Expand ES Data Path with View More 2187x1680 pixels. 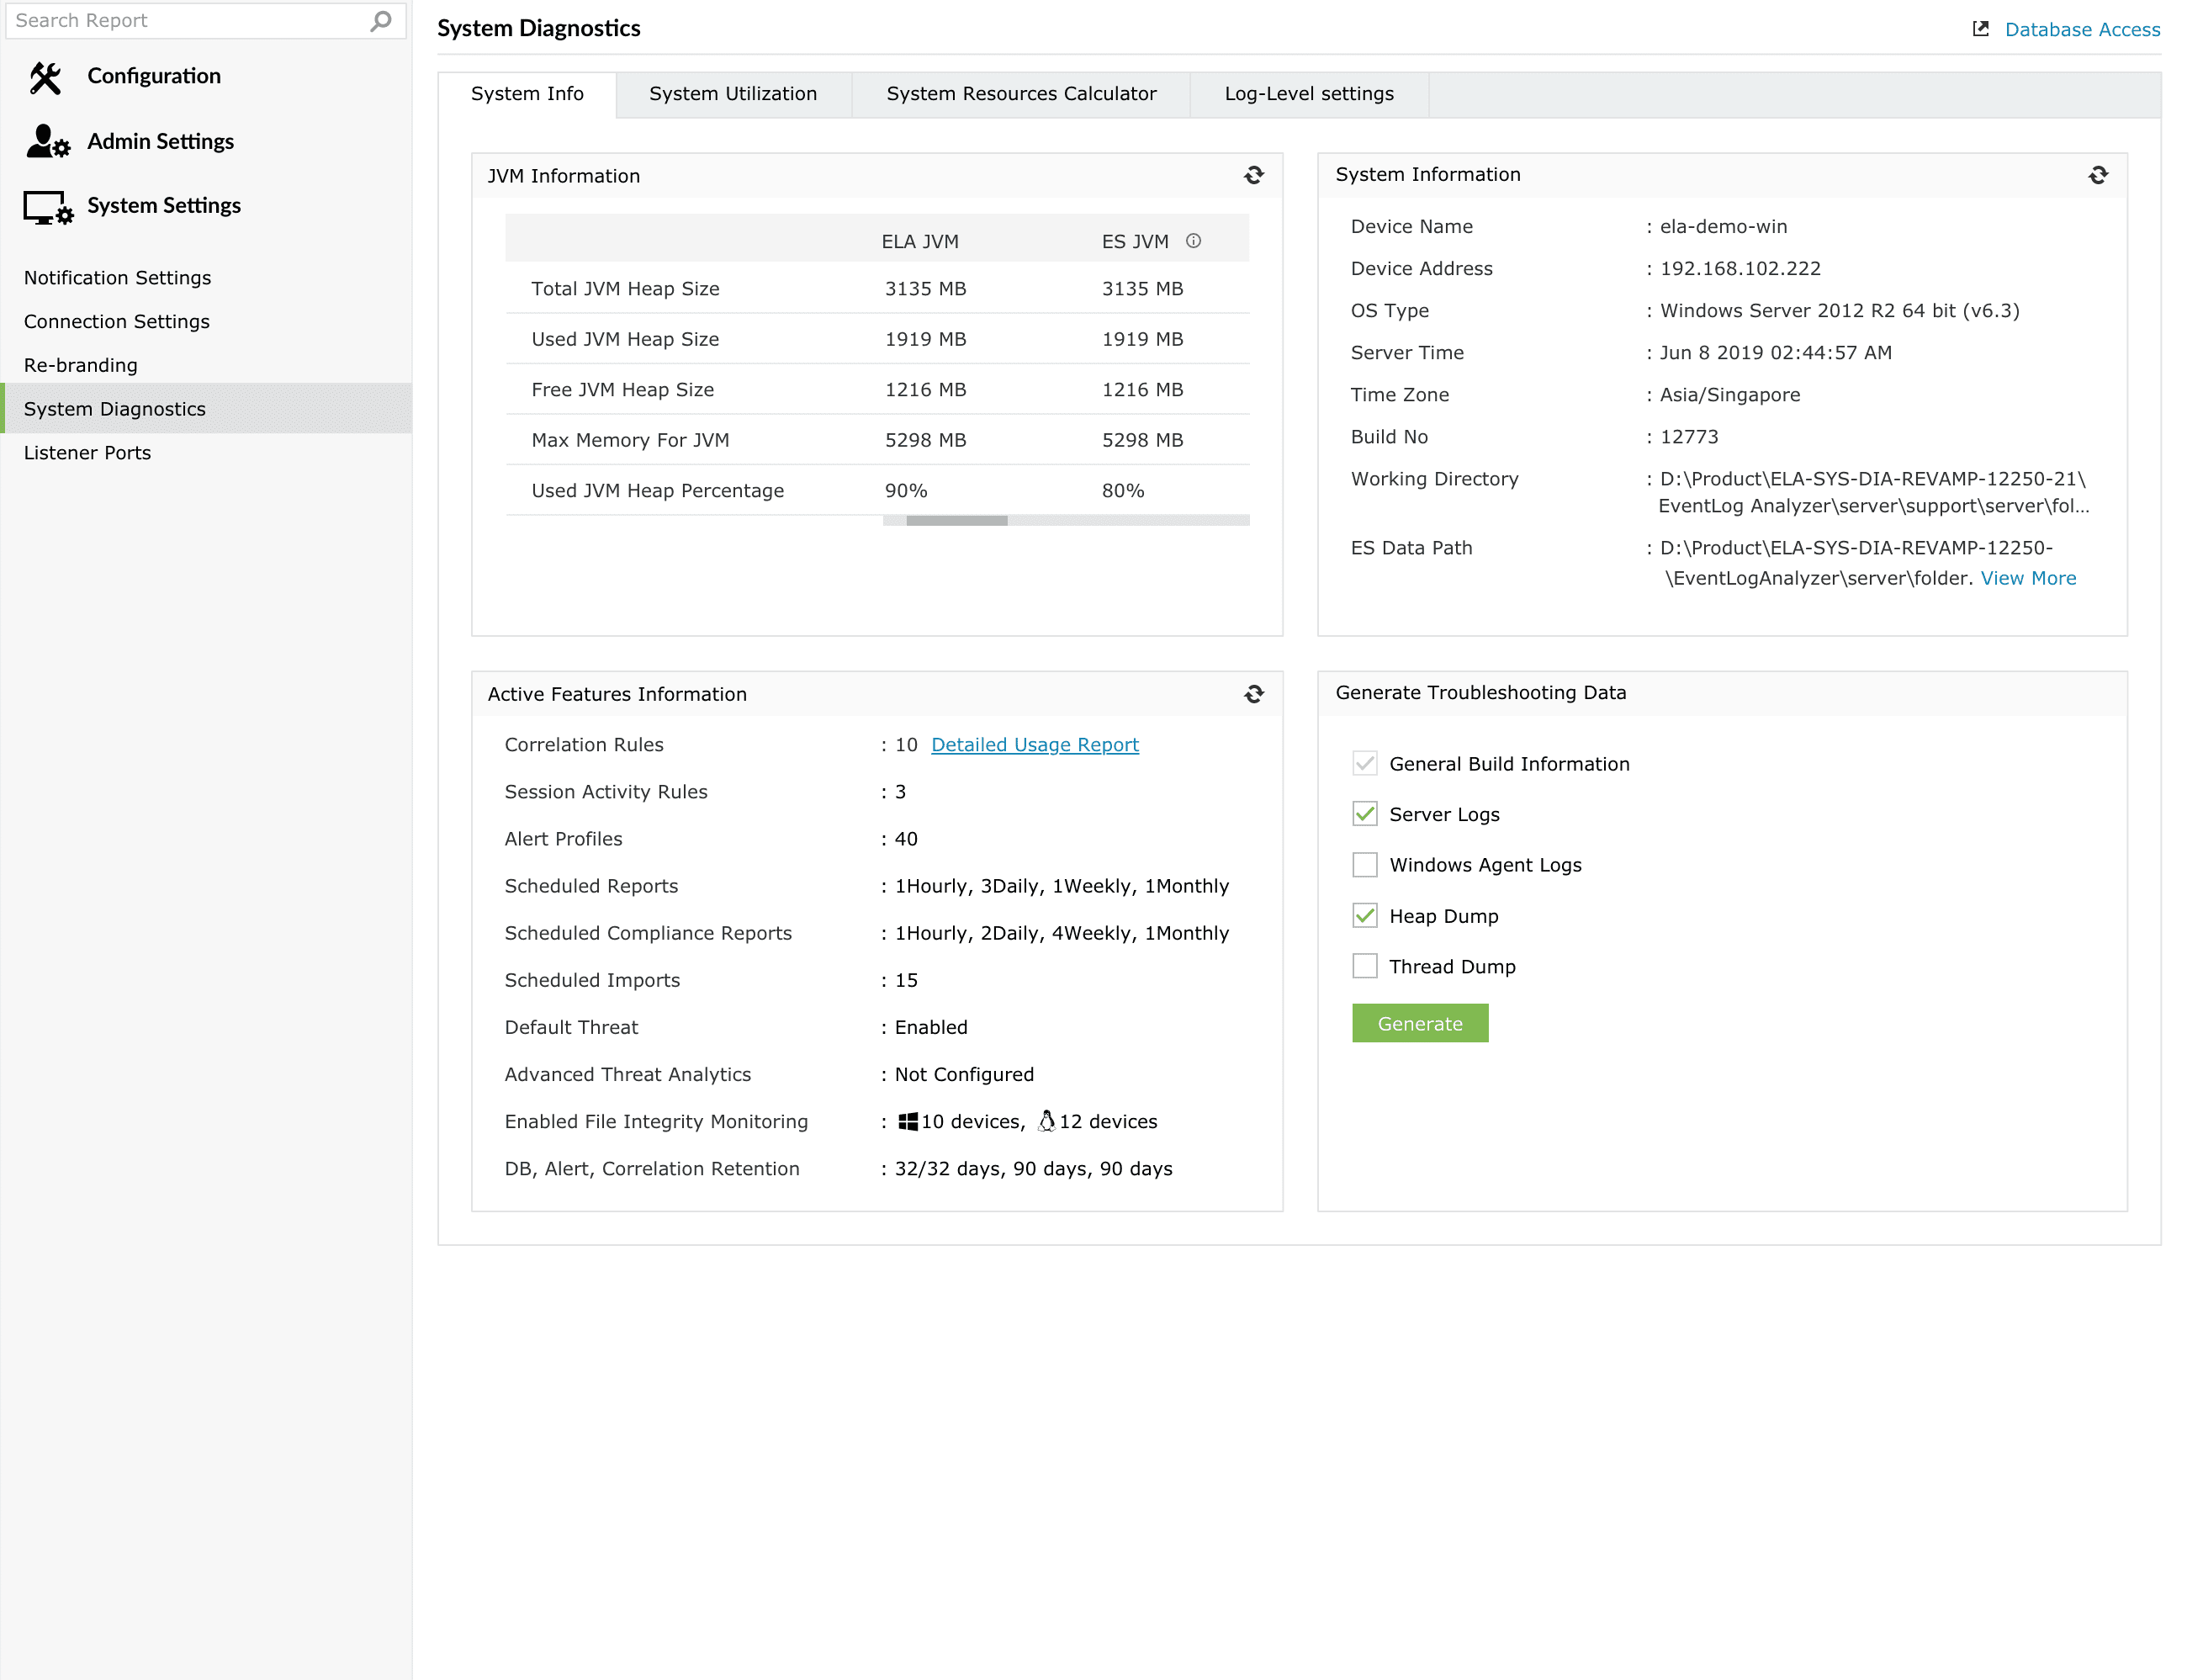[x=2027, y=579]
